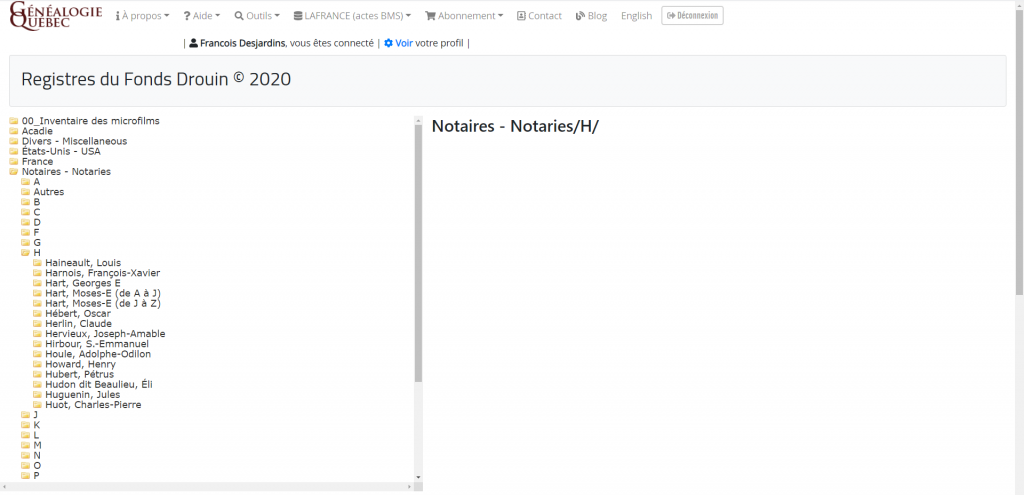Image resolution: width=1024 pixels, height=495 pixels.
Task: Click the Généalogie Québec logo
Action: pos(55,16)
